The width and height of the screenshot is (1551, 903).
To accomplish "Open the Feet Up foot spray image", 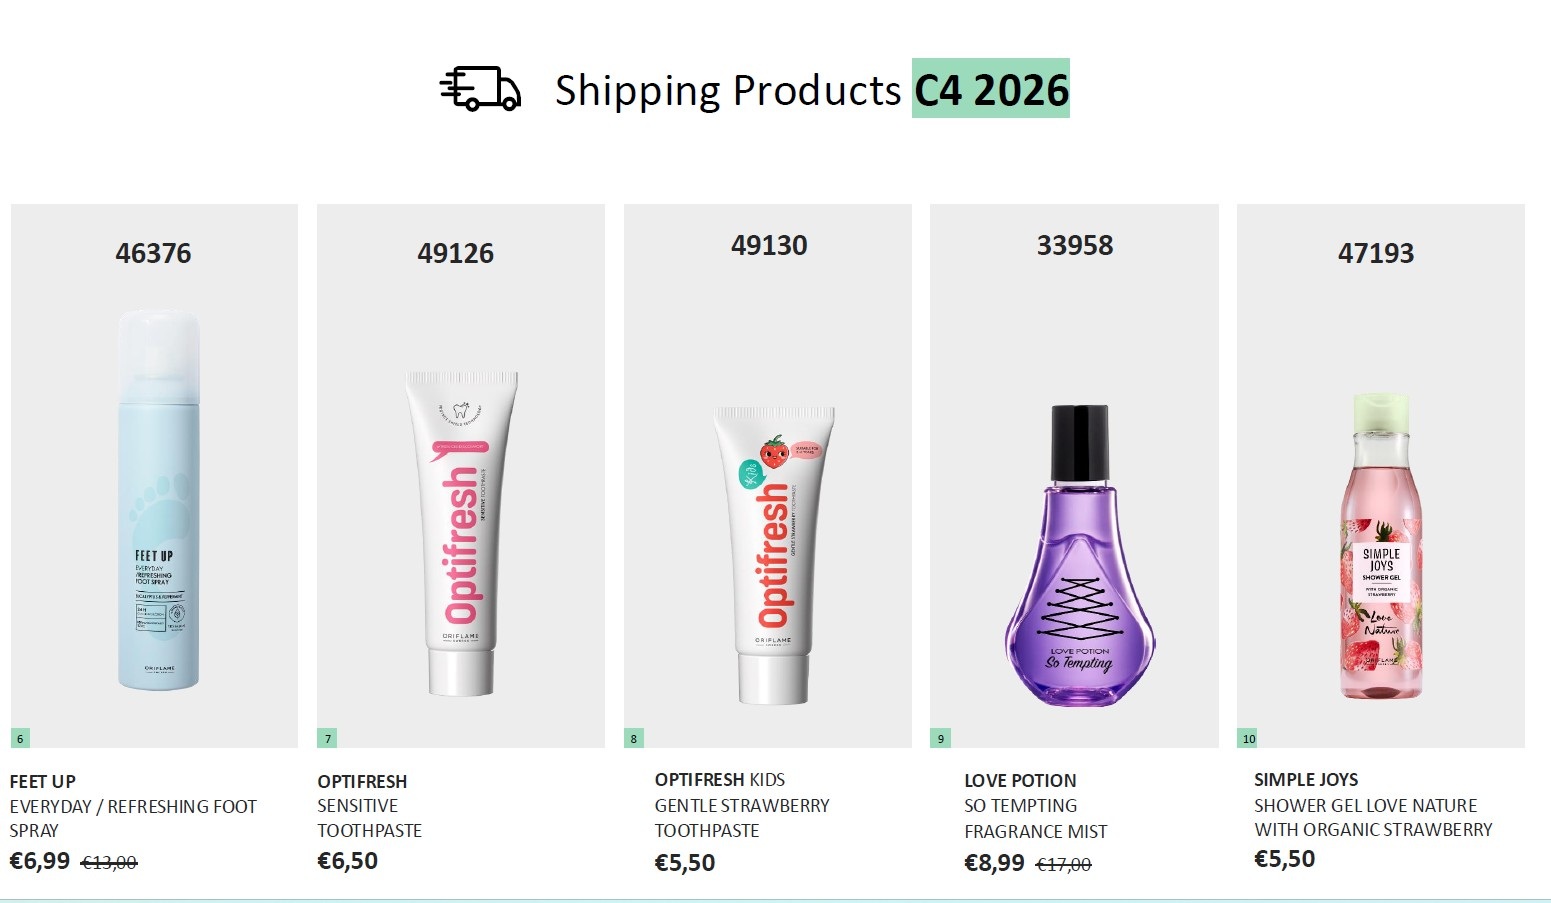I will (x=158, y=500).
